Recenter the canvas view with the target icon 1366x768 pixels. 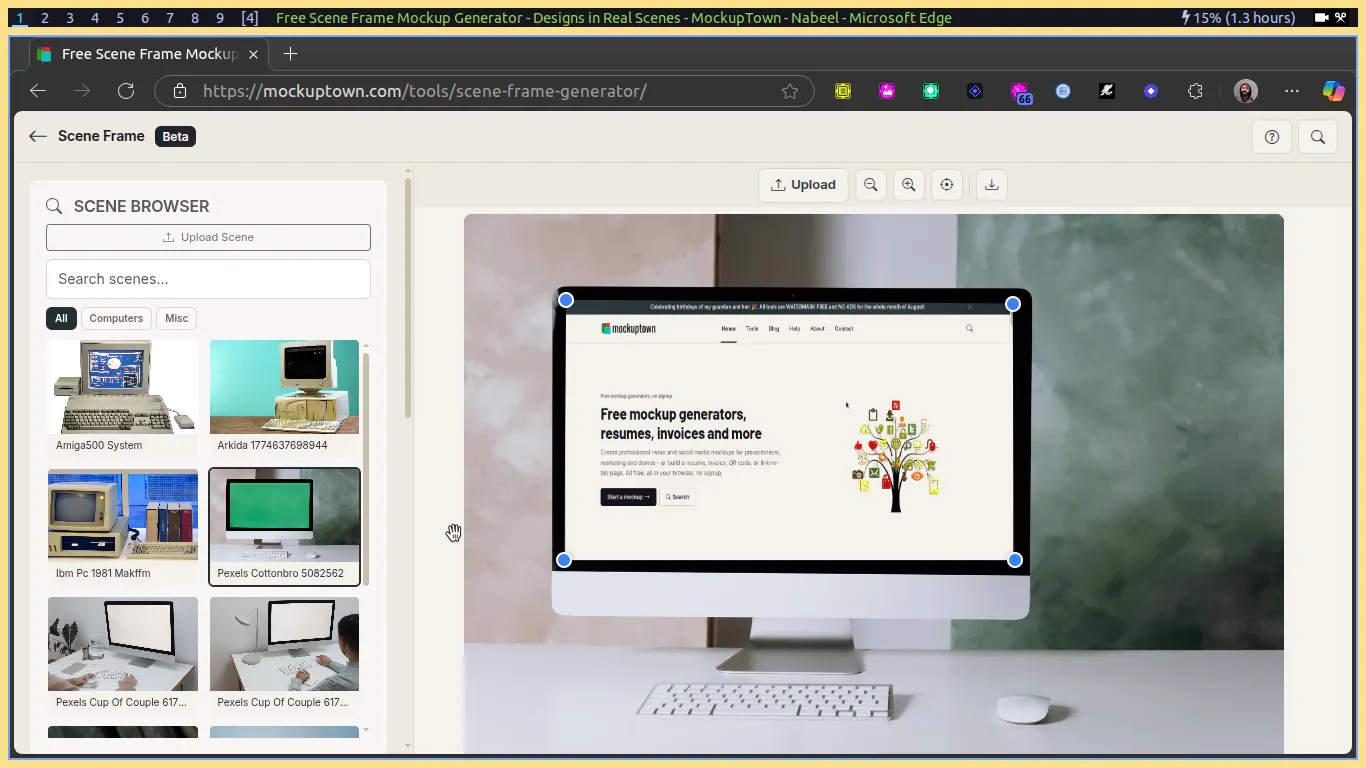pyautogui.click(x=947, y=185)
